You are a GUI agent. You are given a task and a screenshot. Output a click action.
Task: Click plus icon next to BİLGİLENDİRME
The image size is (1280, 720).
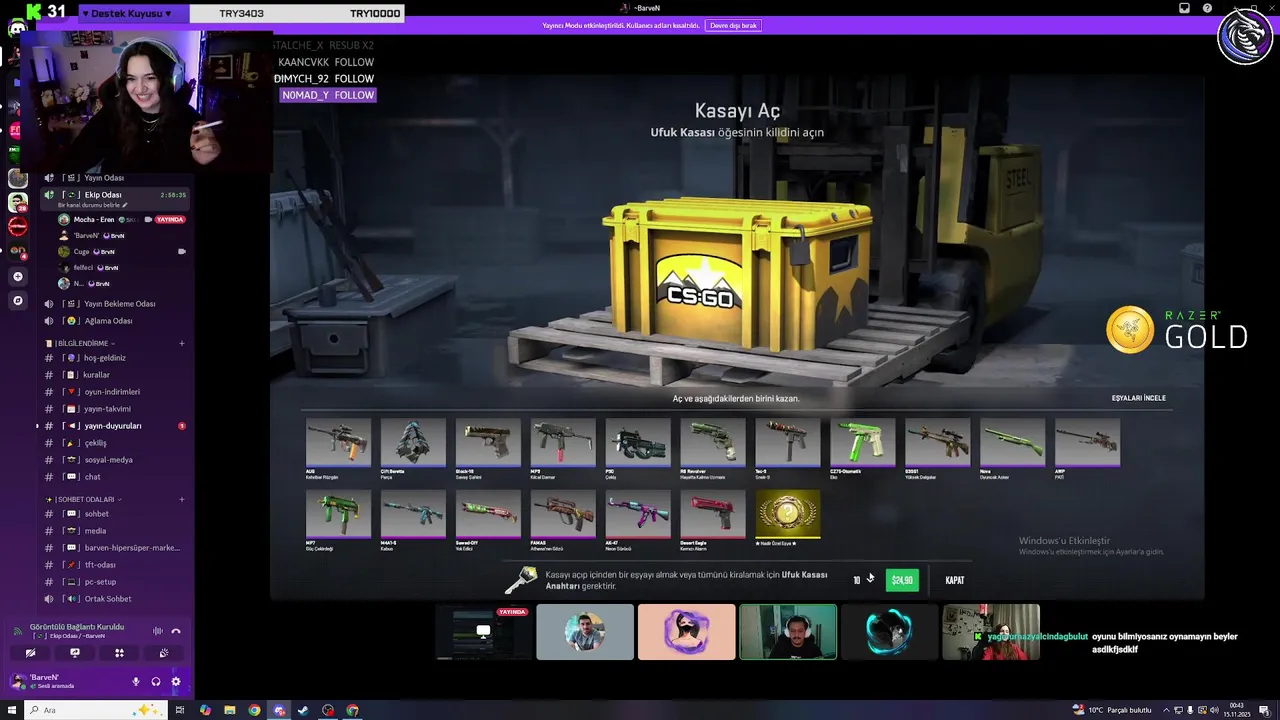click(182, 343)
